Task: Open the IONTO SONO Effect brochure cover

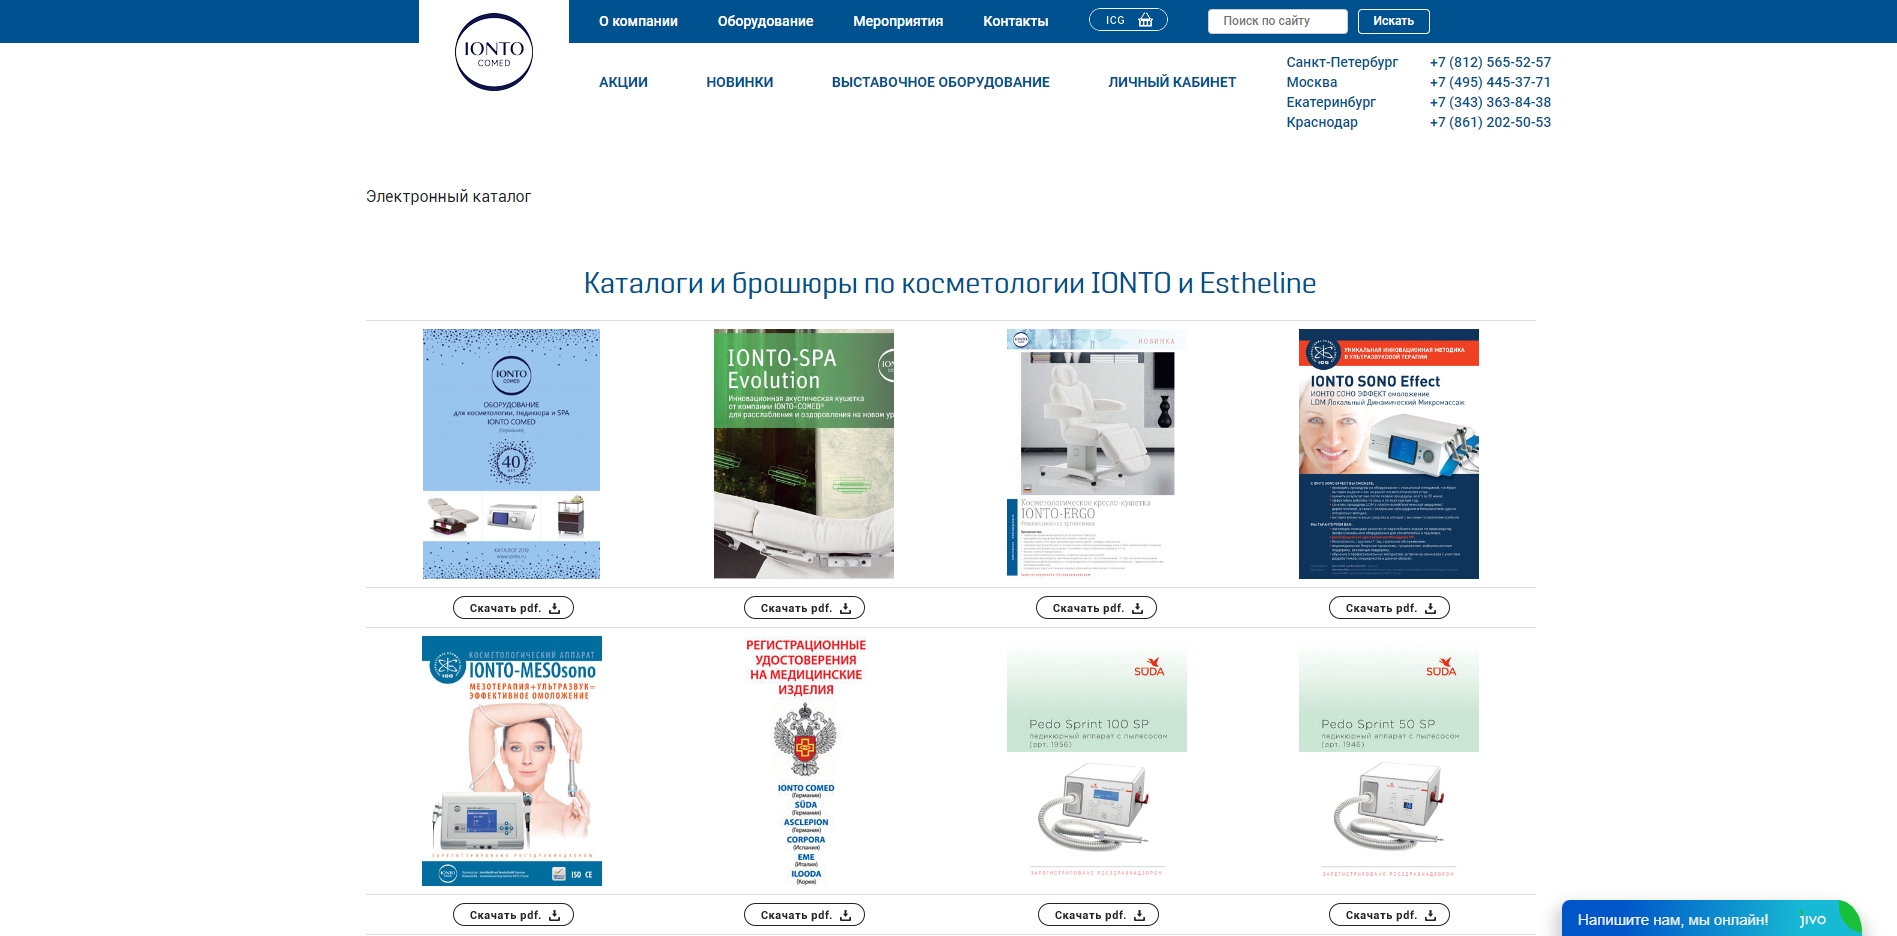Action: click(1388, 454)
